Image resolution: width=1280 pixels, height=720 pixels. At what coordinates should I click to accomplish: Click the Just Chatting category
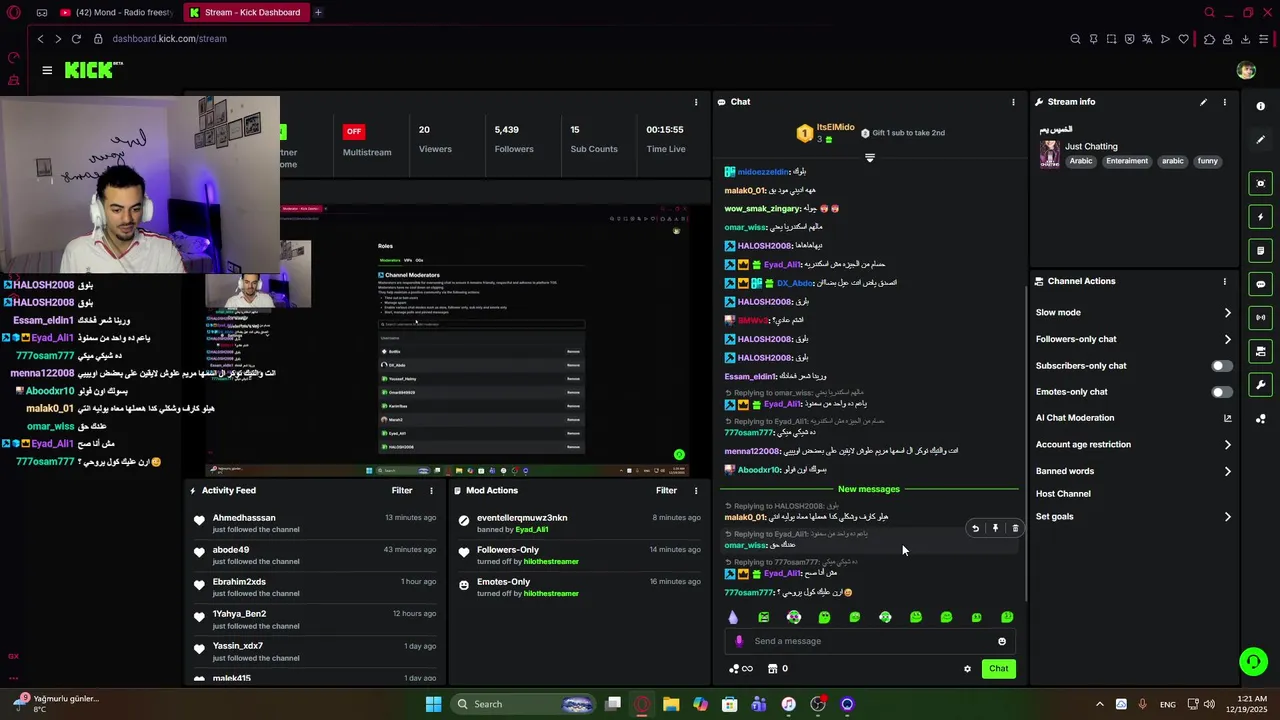(1091, 147)
